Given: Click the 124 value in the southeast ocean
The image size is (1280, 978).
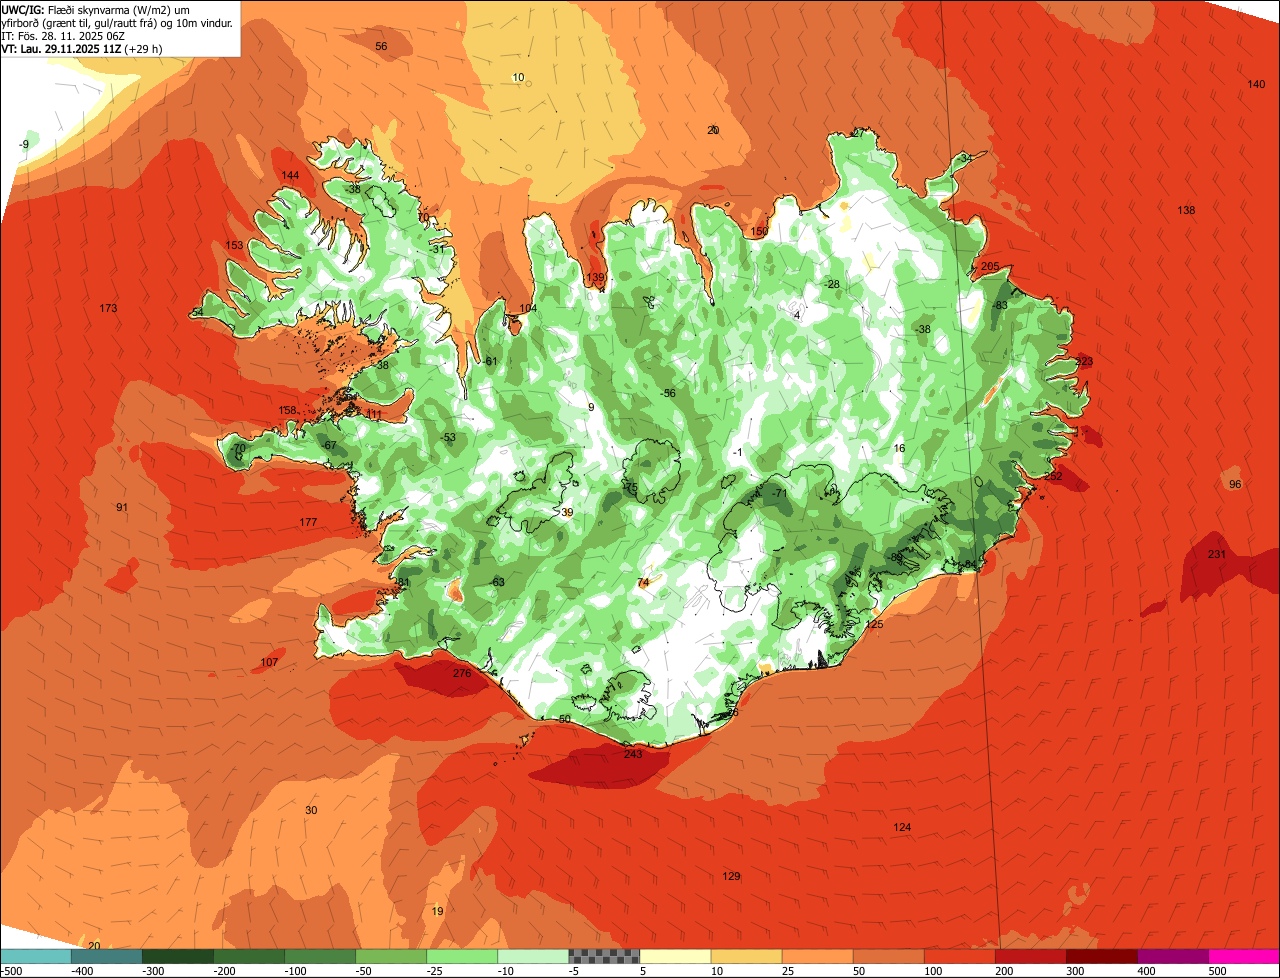Looking at the screenshot, I should (x=903, y=828).
